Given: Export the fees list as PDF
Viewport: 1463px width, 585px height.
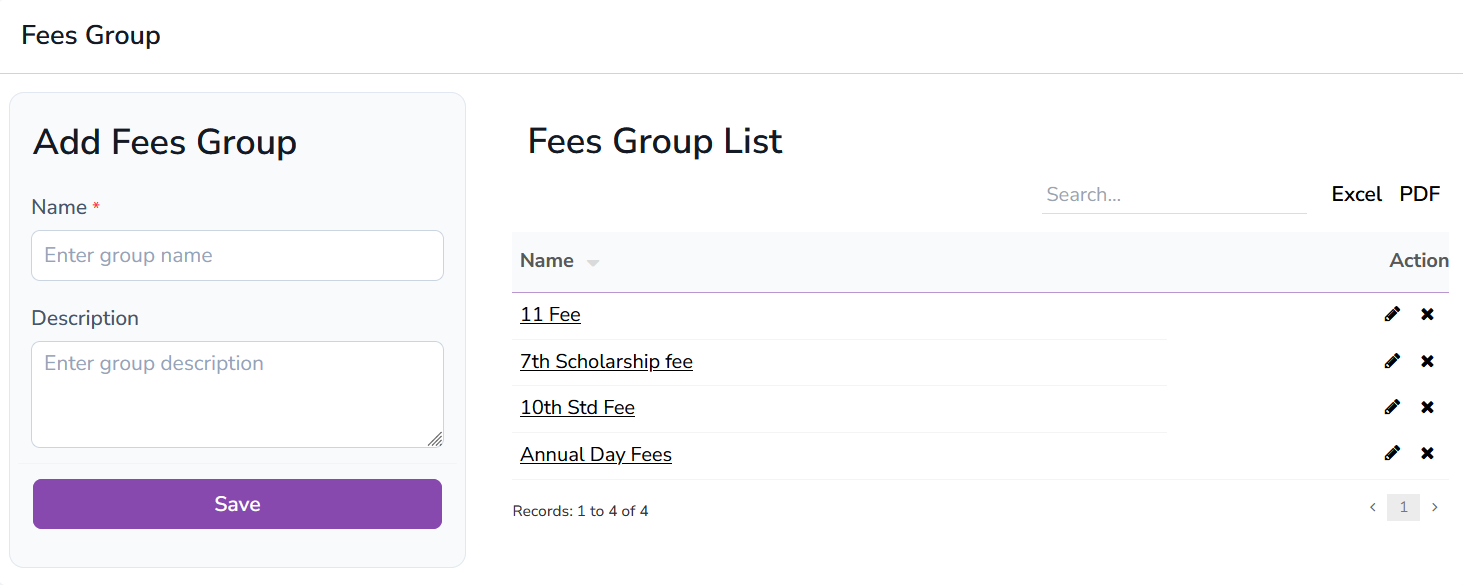Looking at the screenshot, I should 1420,193.
